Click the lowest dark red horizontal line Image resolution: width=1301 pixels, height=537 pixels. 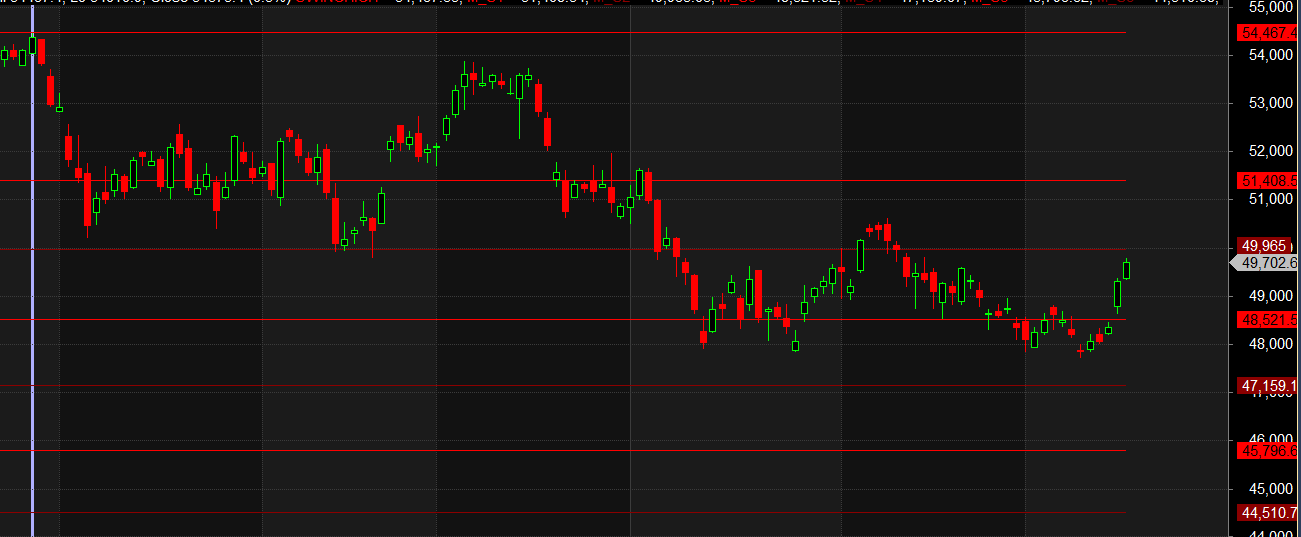tap(600, 513)
